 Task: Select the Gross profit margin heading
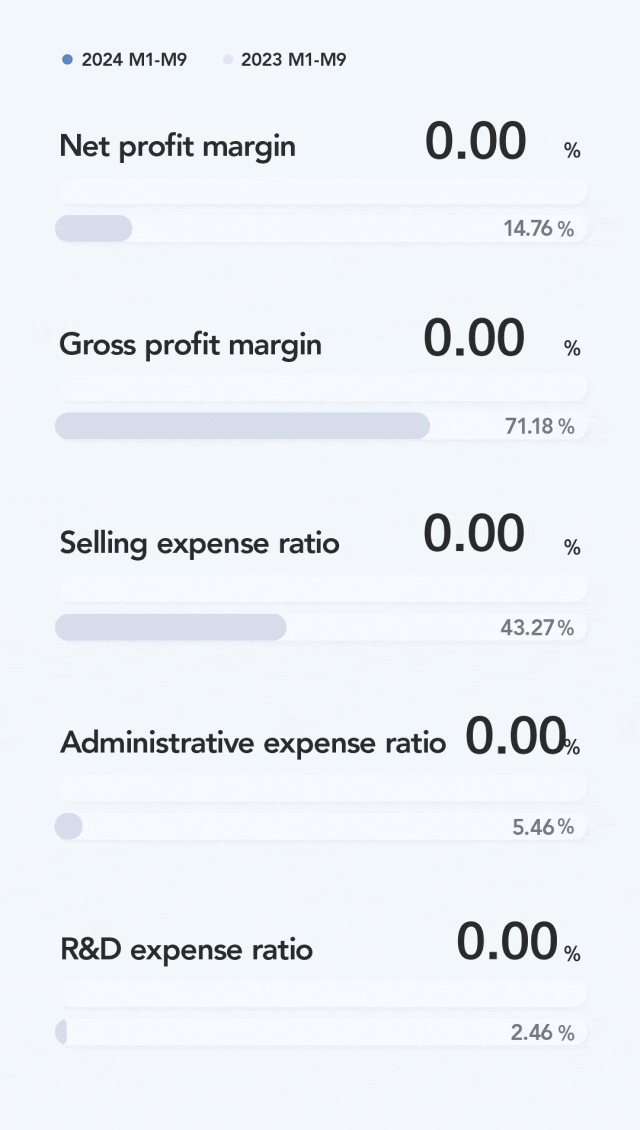[x=191, y=345]
